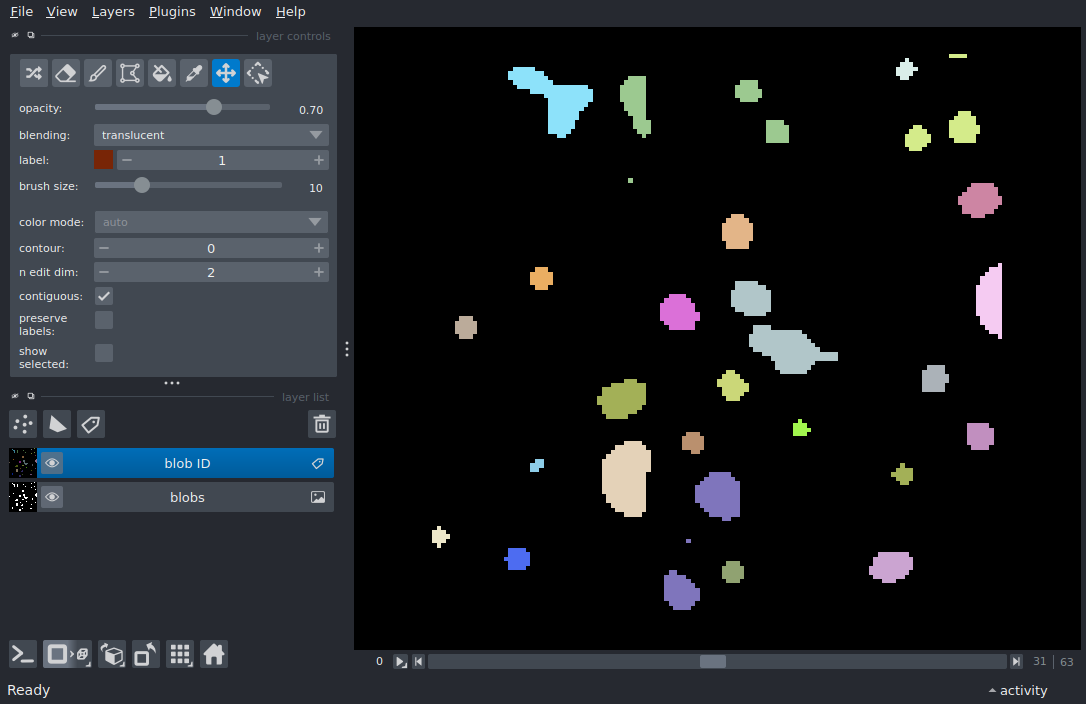Click the blobs layer thumbnail

(x=23, y=497)
